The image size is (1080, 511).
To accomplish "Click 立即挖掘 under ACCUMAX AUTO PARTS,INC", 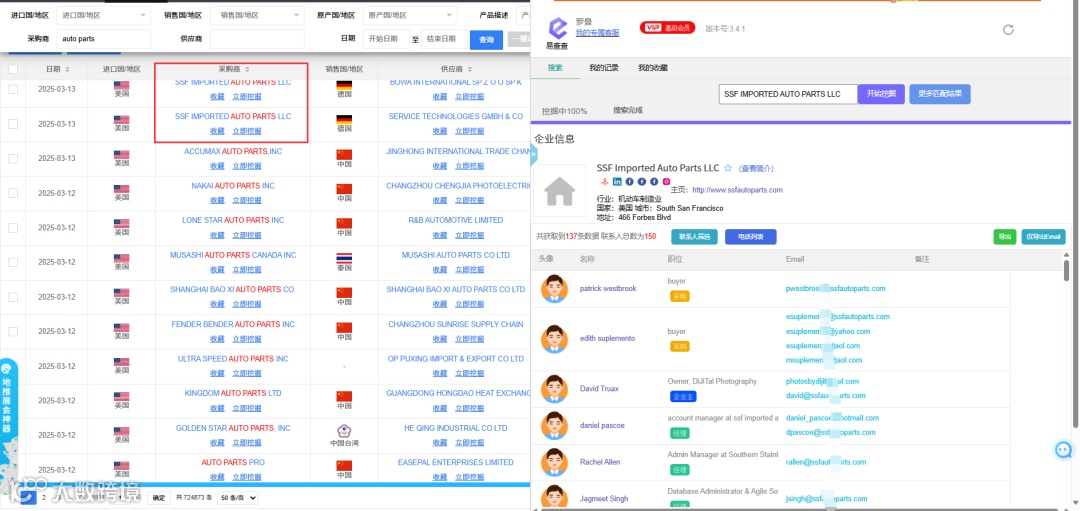I will click(x=247, y=166).
